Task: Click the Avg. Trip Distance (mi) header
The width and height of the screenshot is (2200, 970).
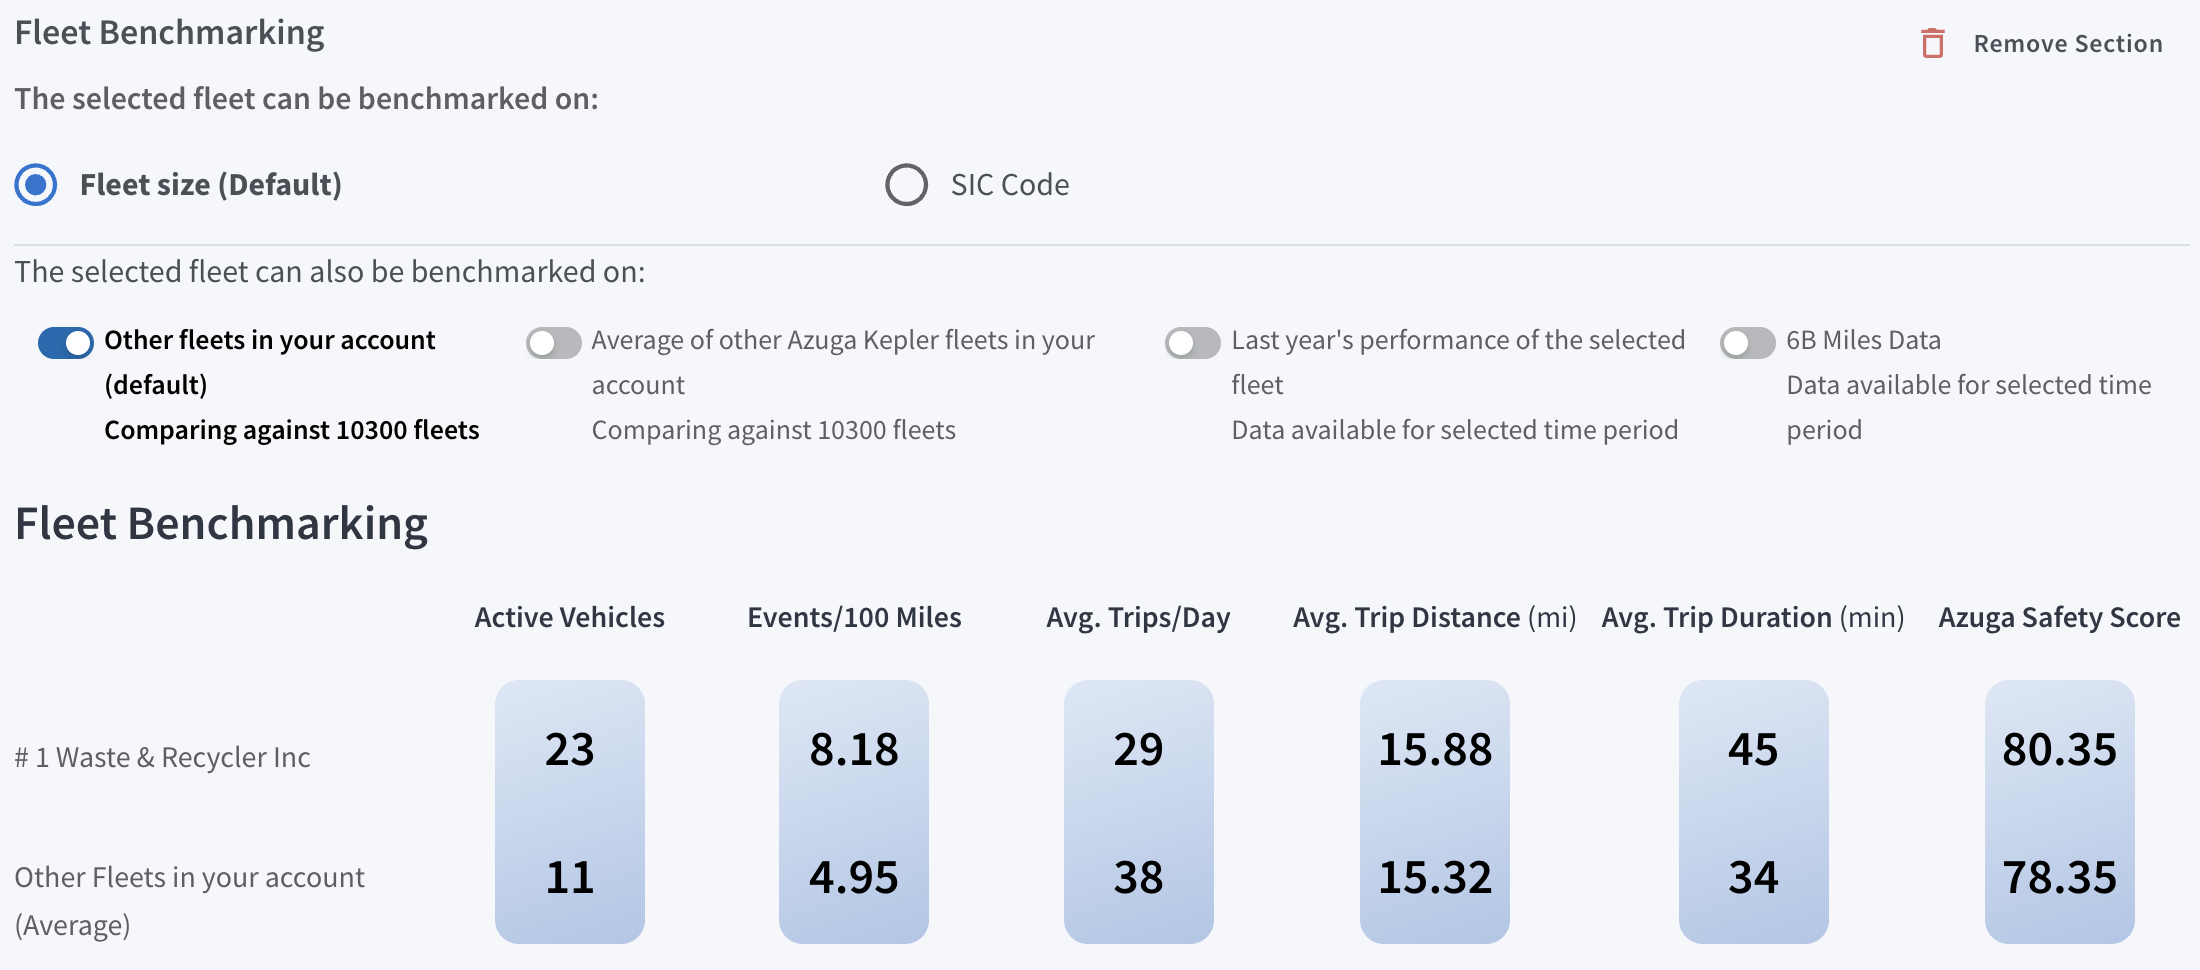Action: (1434, 618)
